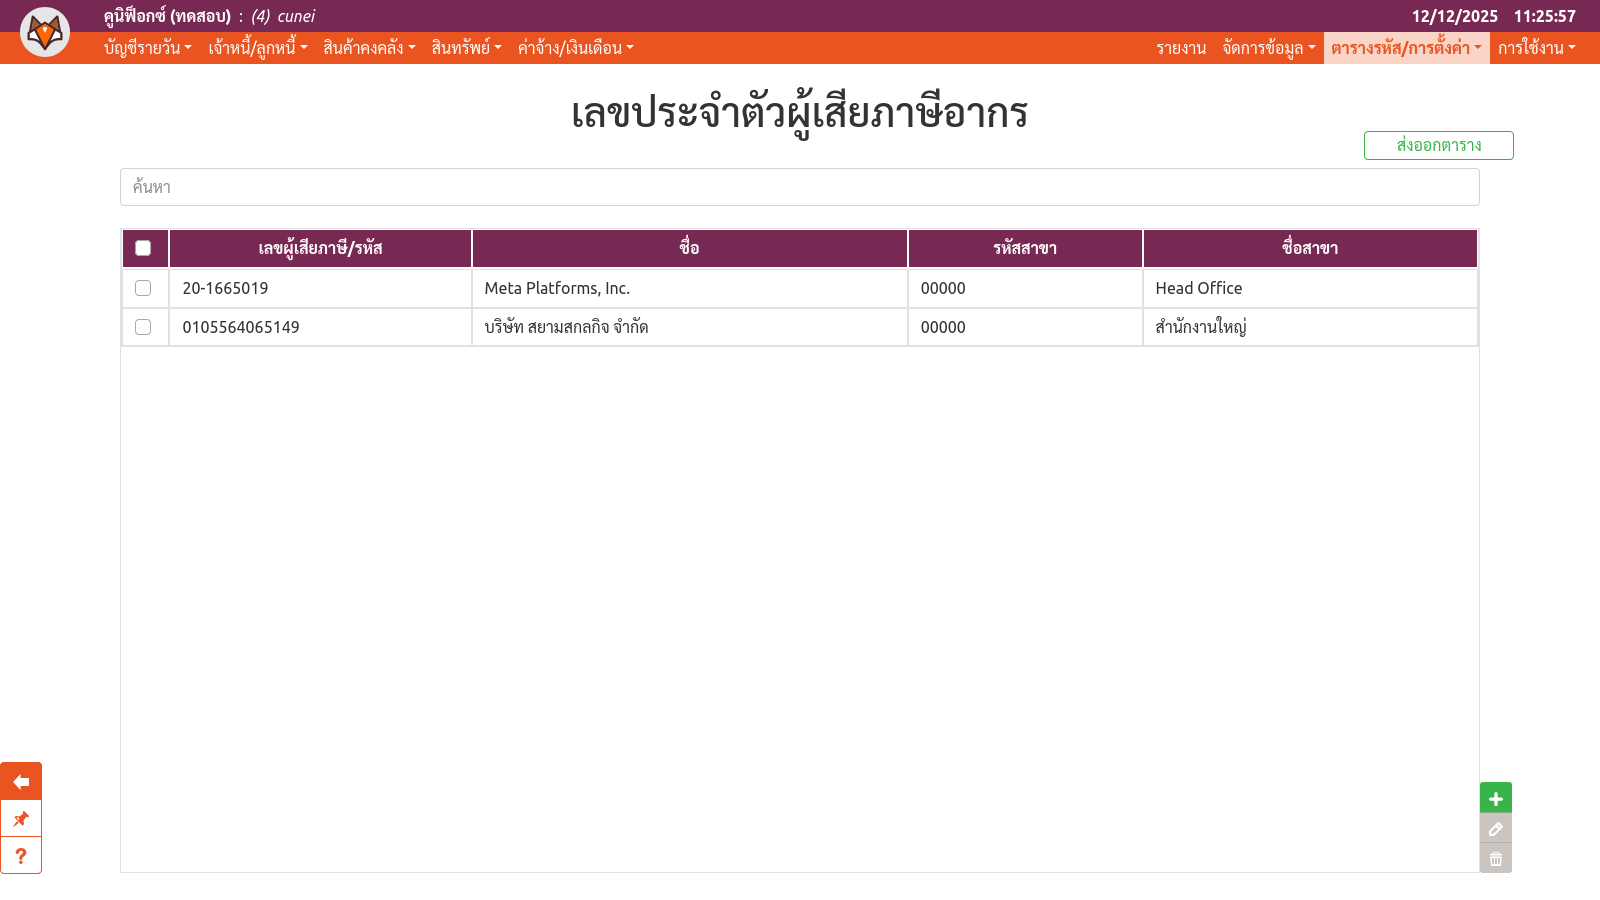The height and width of the screenshot is (900, 1600).
Task: Click the green plus add button
Action: [x=1495, y=798]
